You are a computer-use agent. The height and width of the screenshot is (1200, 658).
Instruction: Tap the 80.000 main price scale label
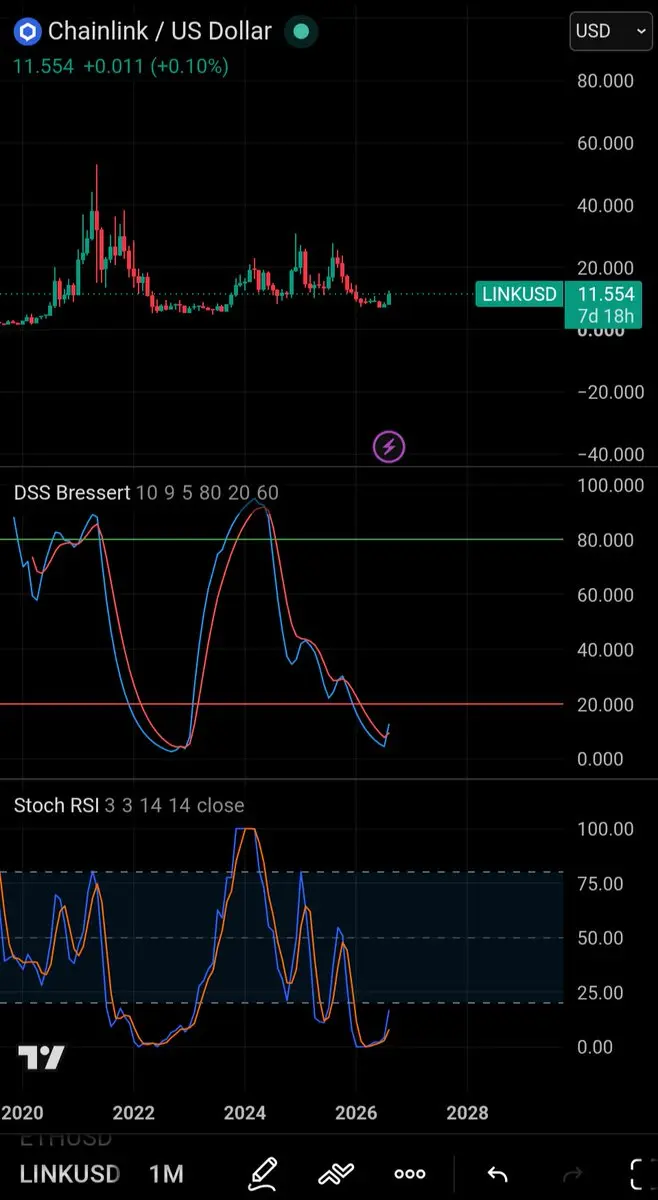click(x=606, y=81)
